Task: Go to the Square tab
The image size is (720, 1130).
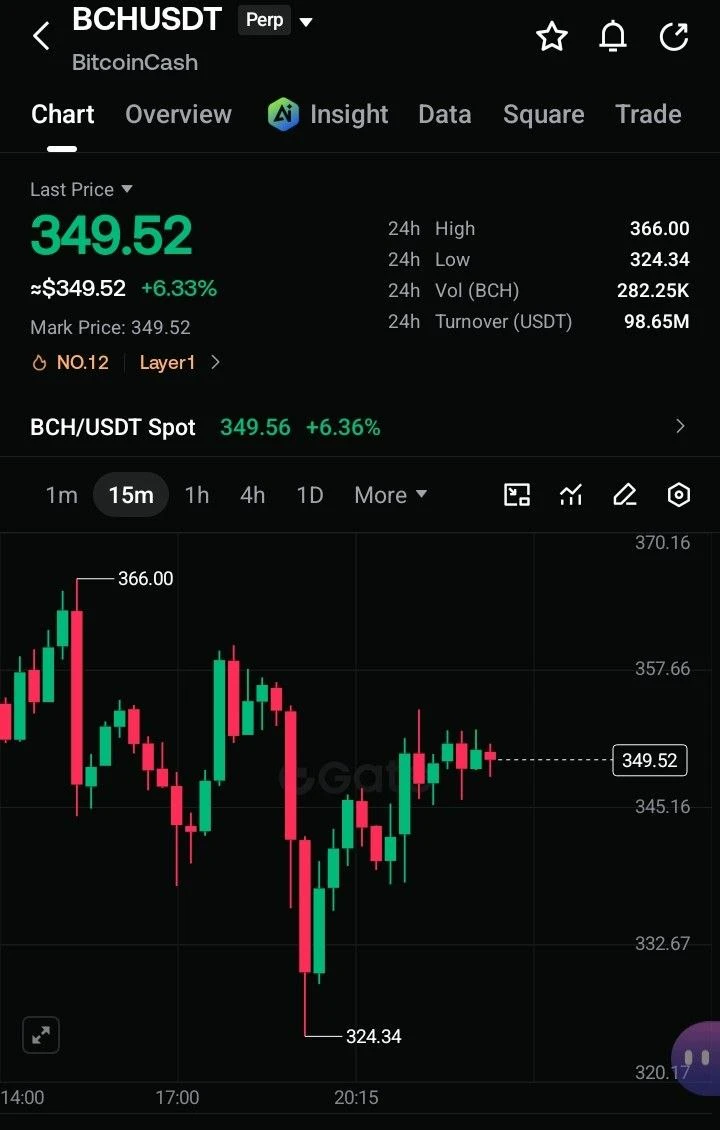Action: coord(543,114)
